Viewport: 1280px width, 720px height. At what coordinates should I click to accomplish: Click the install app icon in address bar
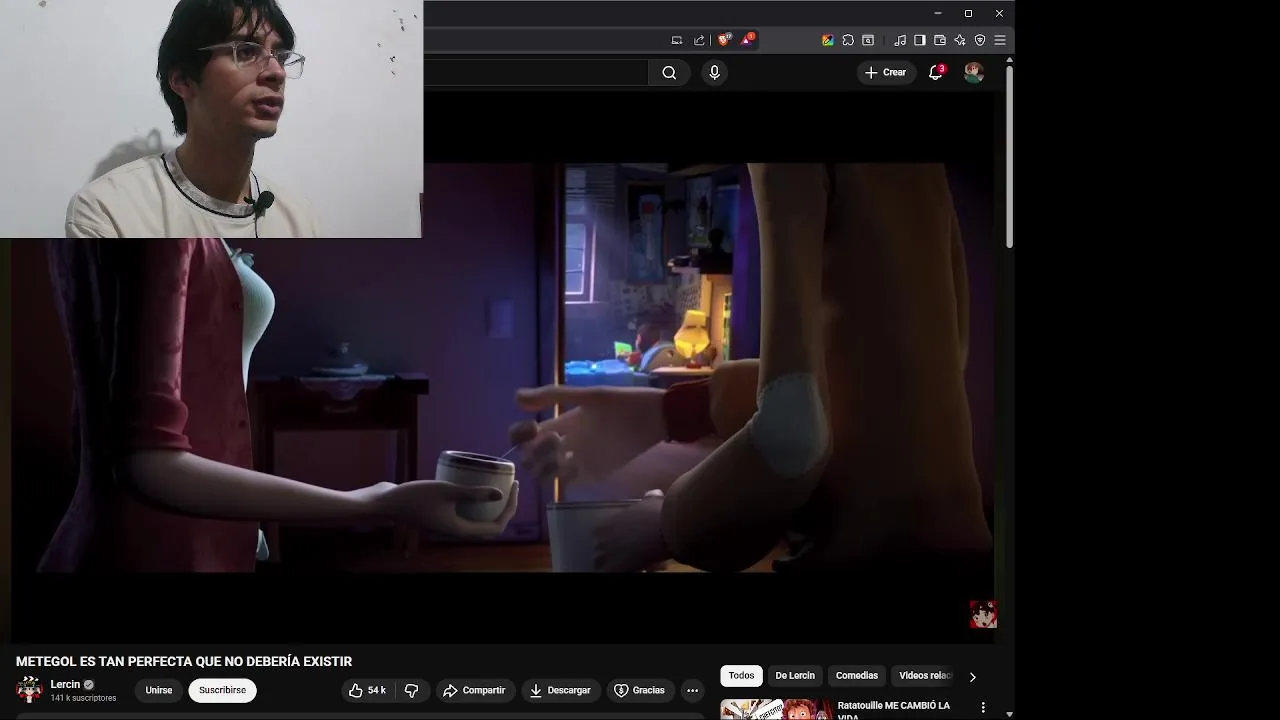tap(677, 40)
